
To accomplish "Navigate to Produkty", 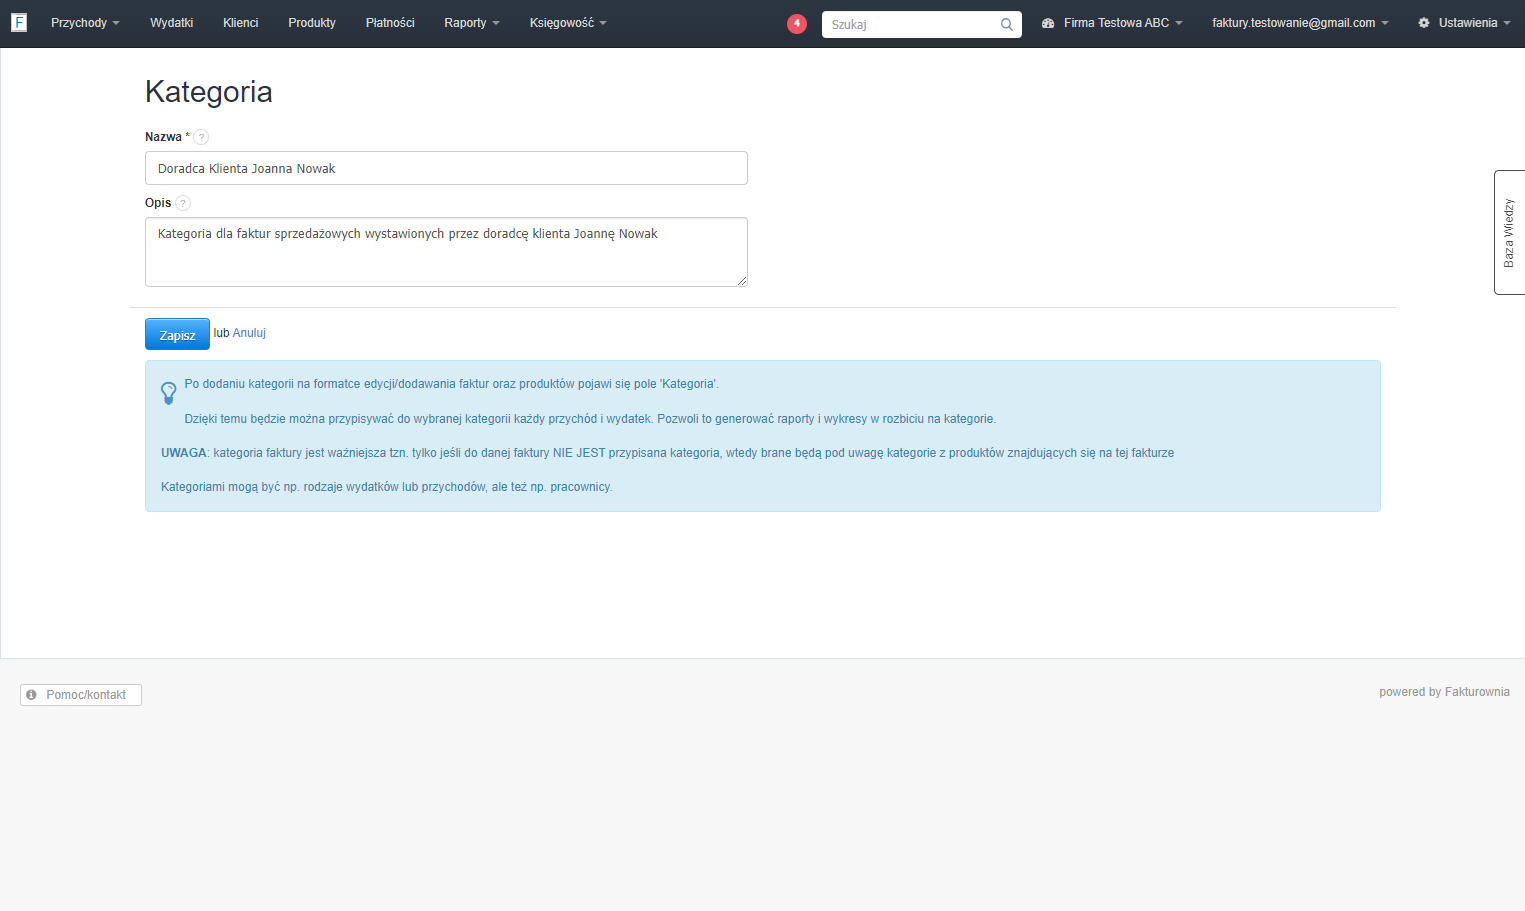I will pyautogui.click(x=312, y=23).
